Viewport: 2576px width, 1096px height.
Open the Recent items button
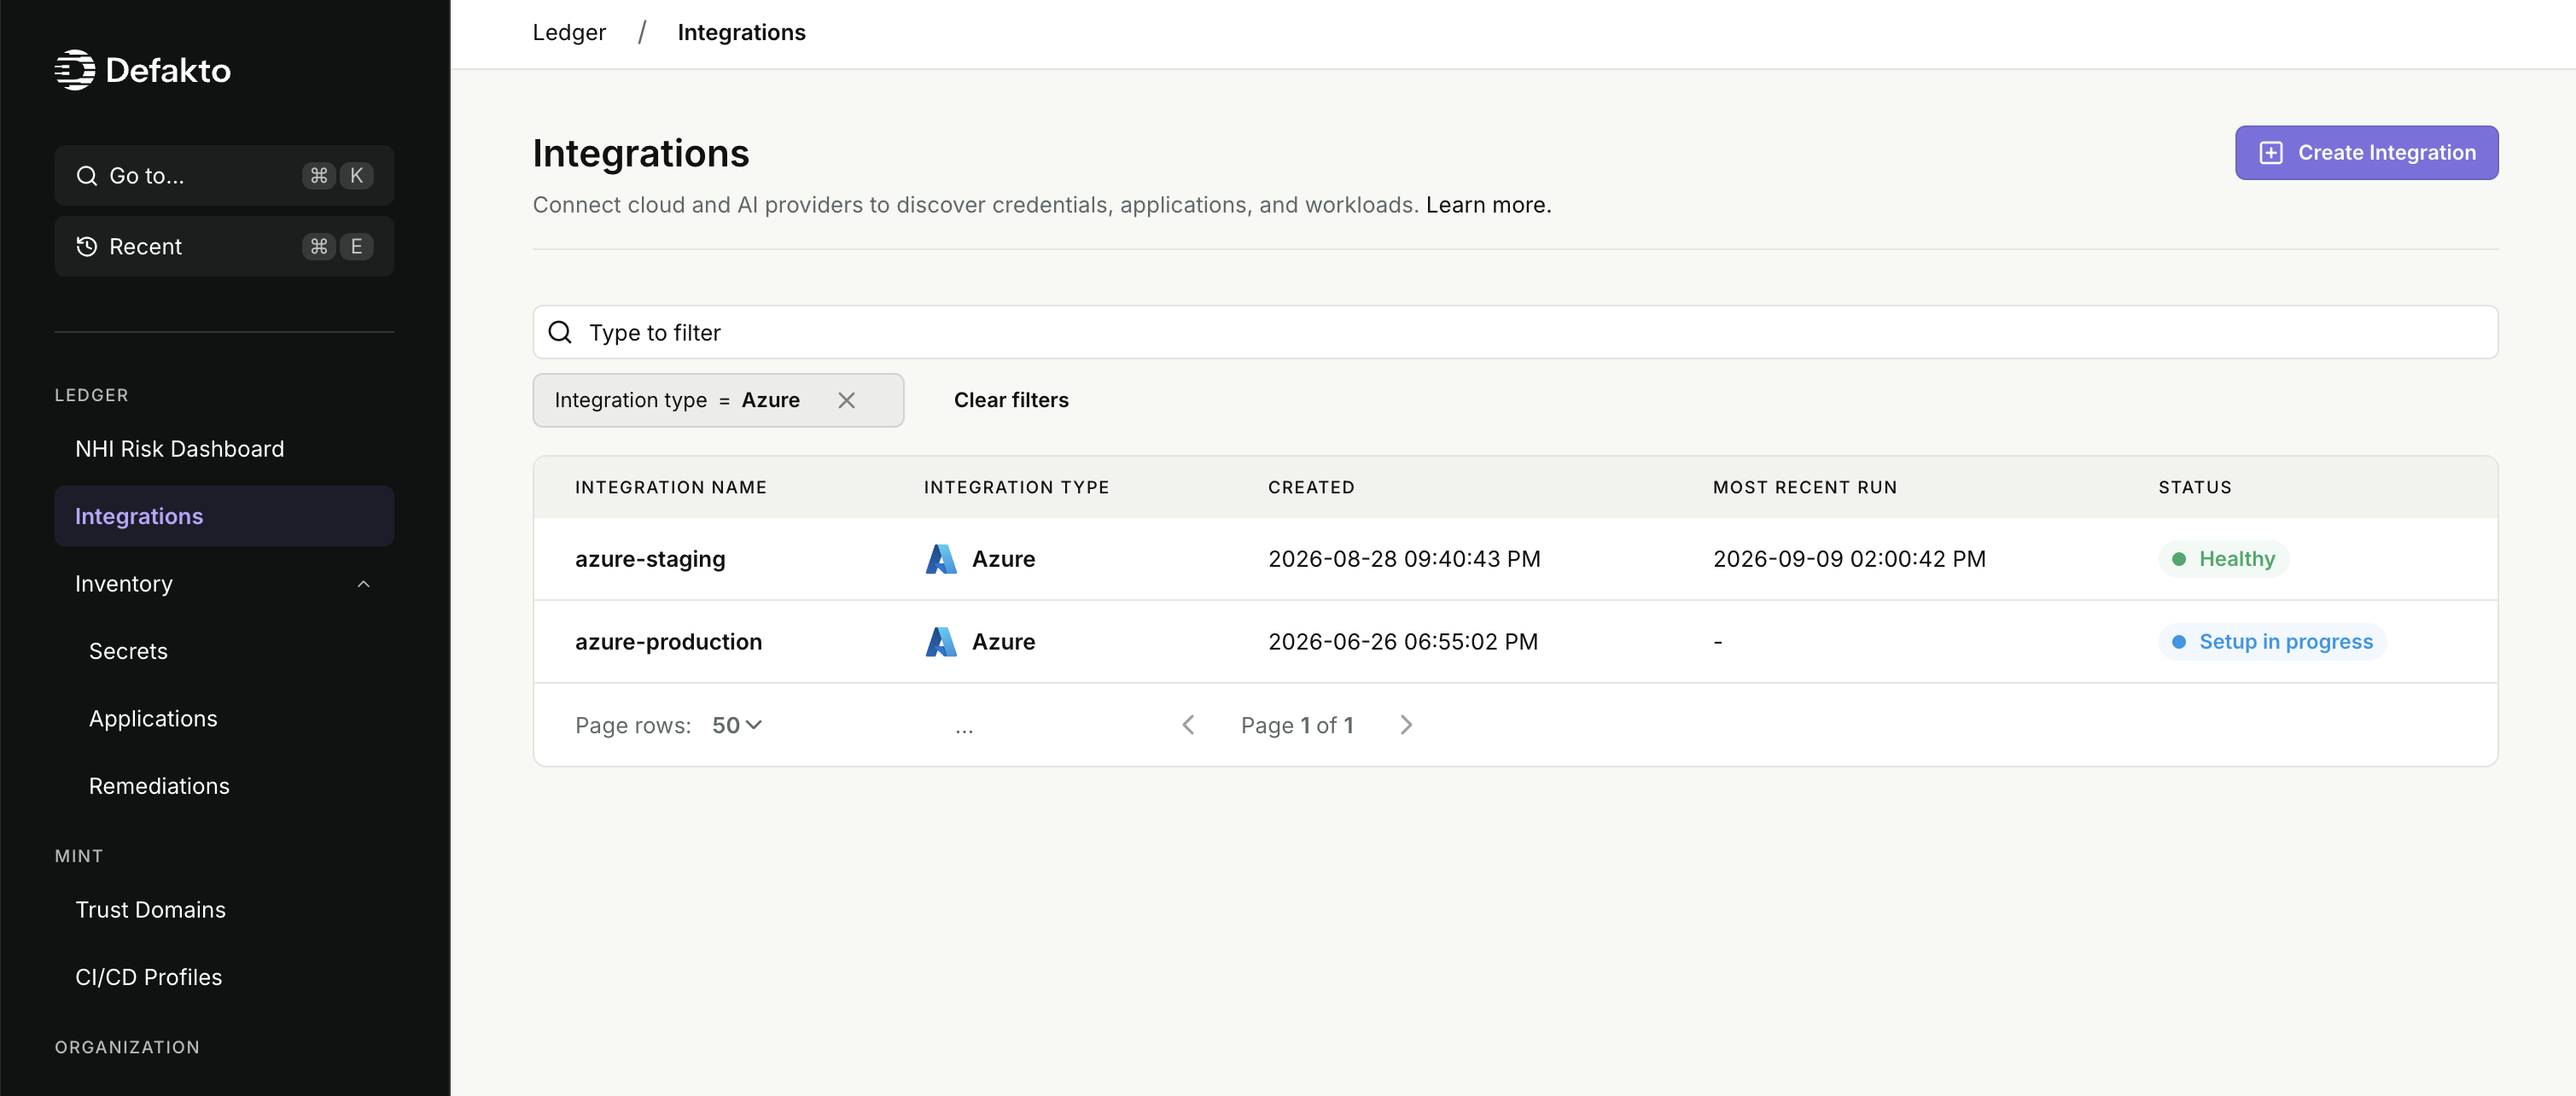[224, 246]
